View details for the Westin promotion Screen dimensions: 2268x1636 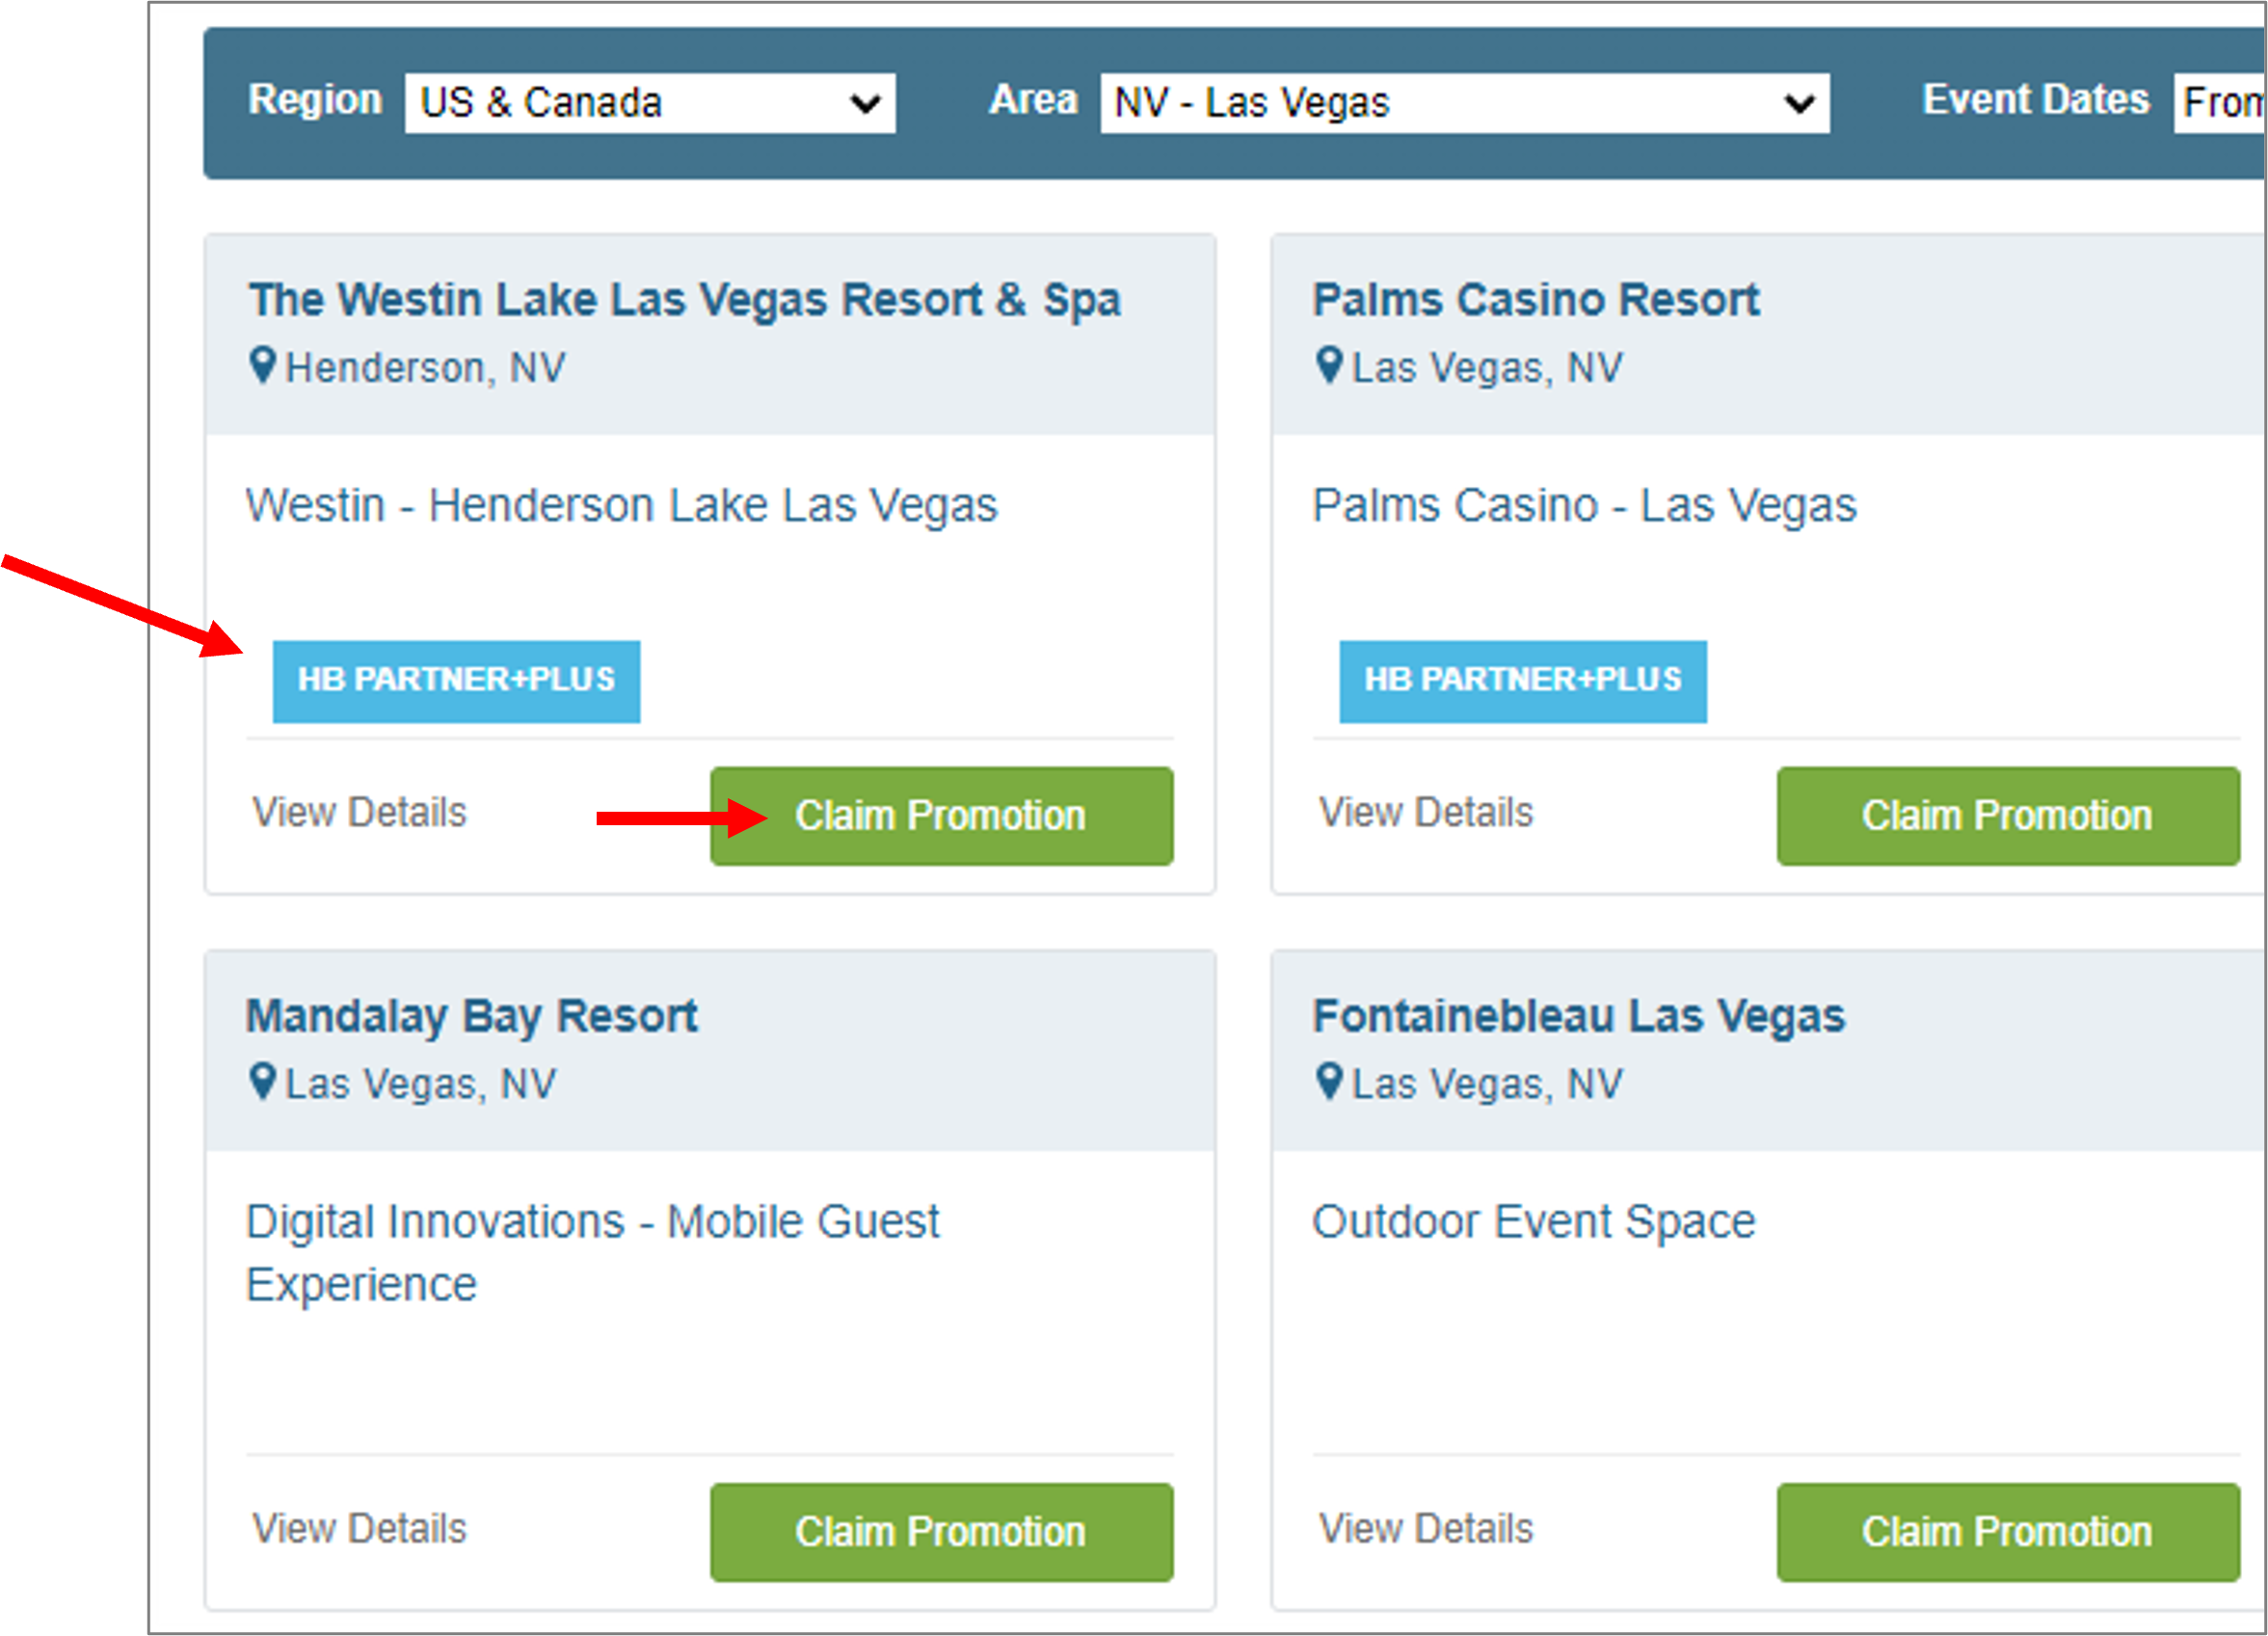tap(359, 813)
